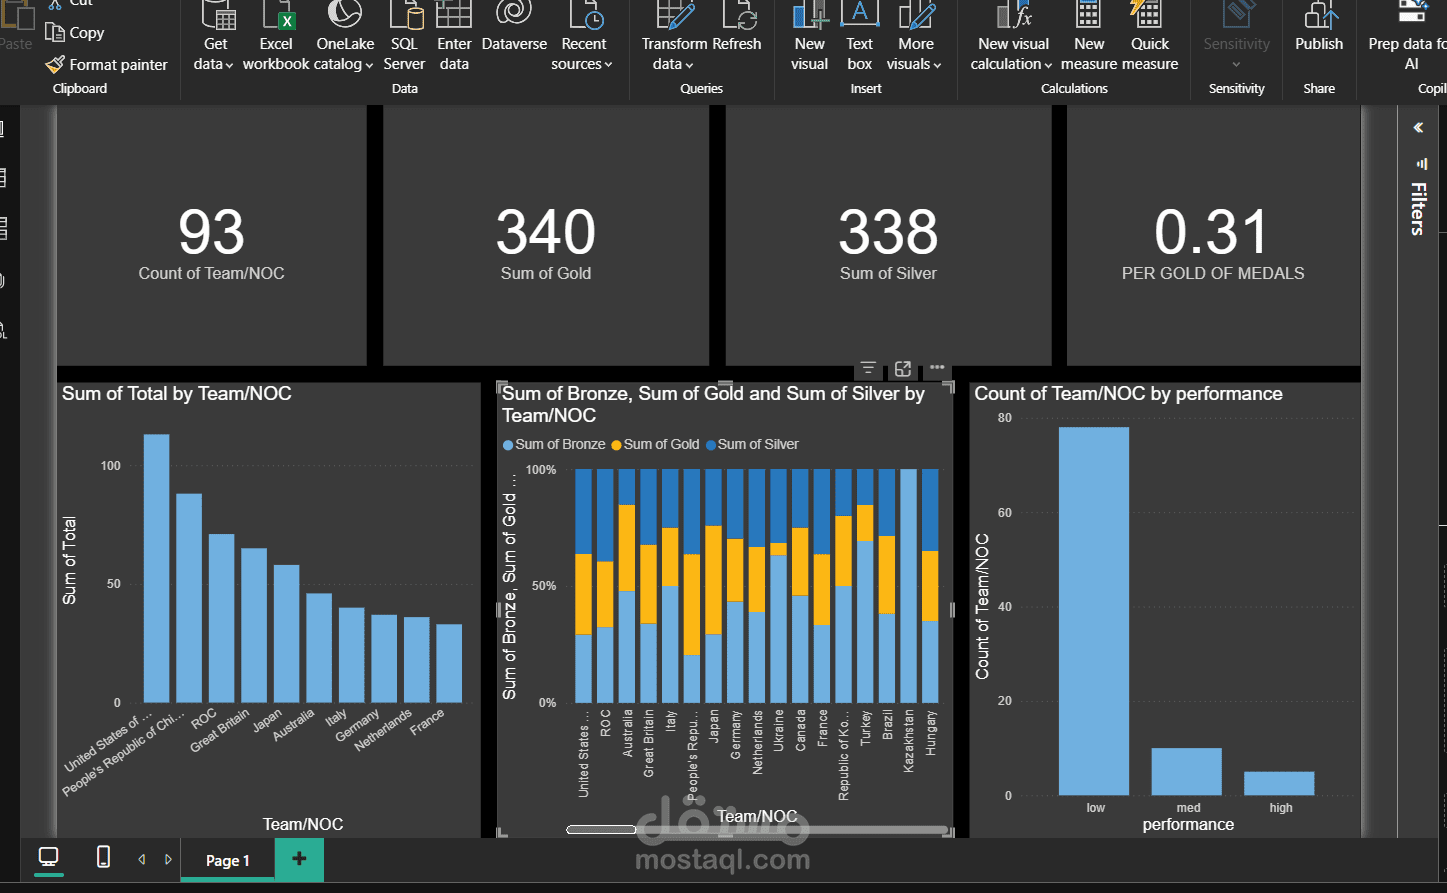This screenshot has width=1447, height=893.
Task: Go to the next page tab arrow
Action: [168, 859]
